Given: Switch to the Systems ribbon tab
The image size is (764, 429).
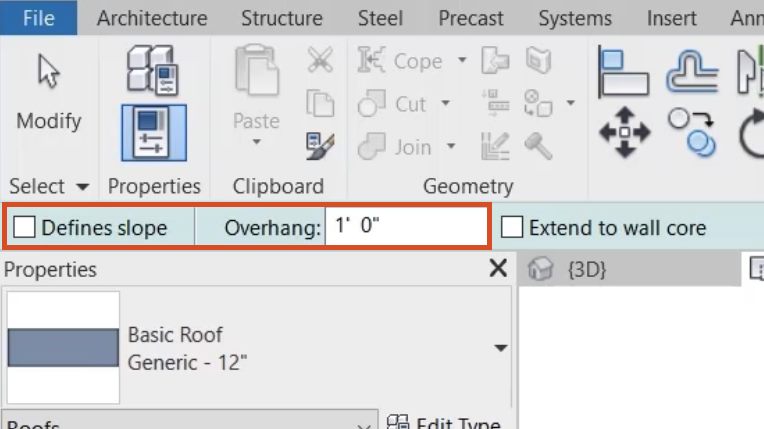Looking at the screenshot, I should 575,19.
